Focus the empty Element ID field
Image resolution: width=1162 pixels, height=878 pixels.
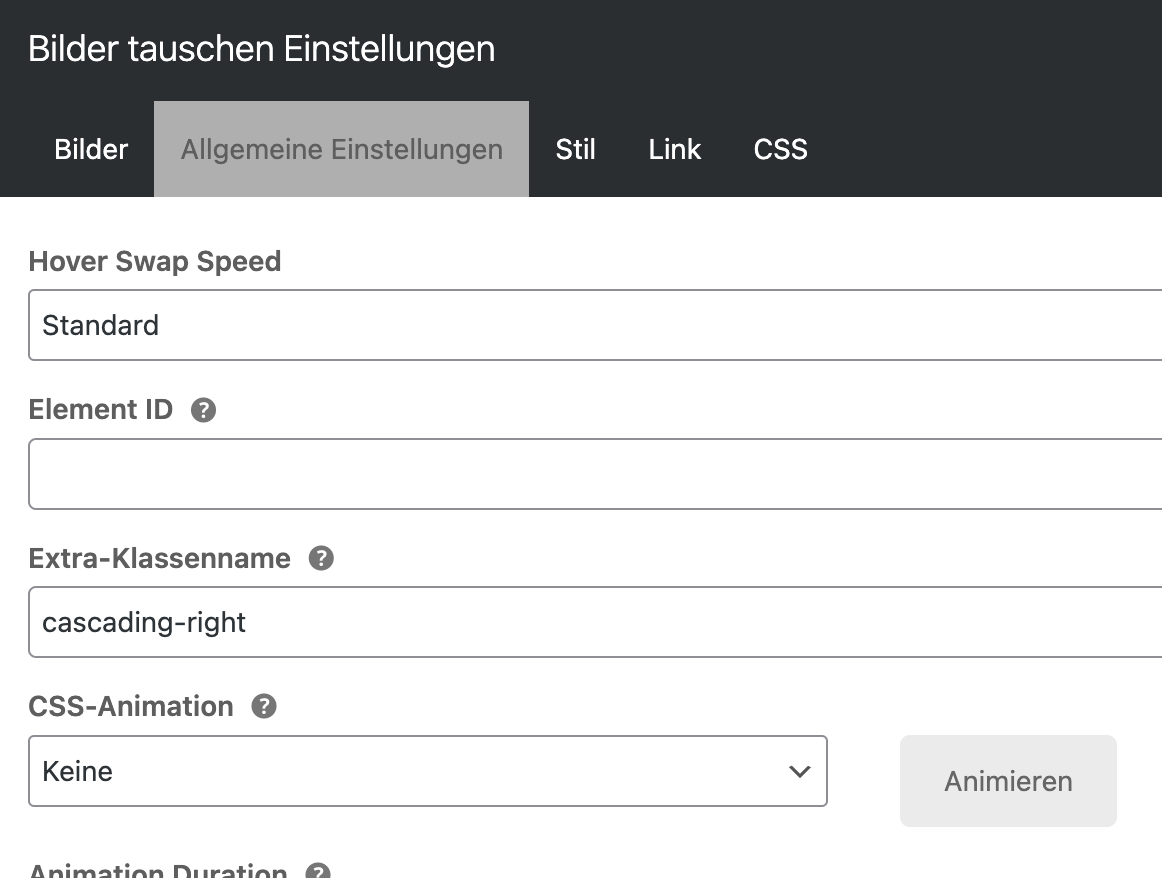point(594,474)
